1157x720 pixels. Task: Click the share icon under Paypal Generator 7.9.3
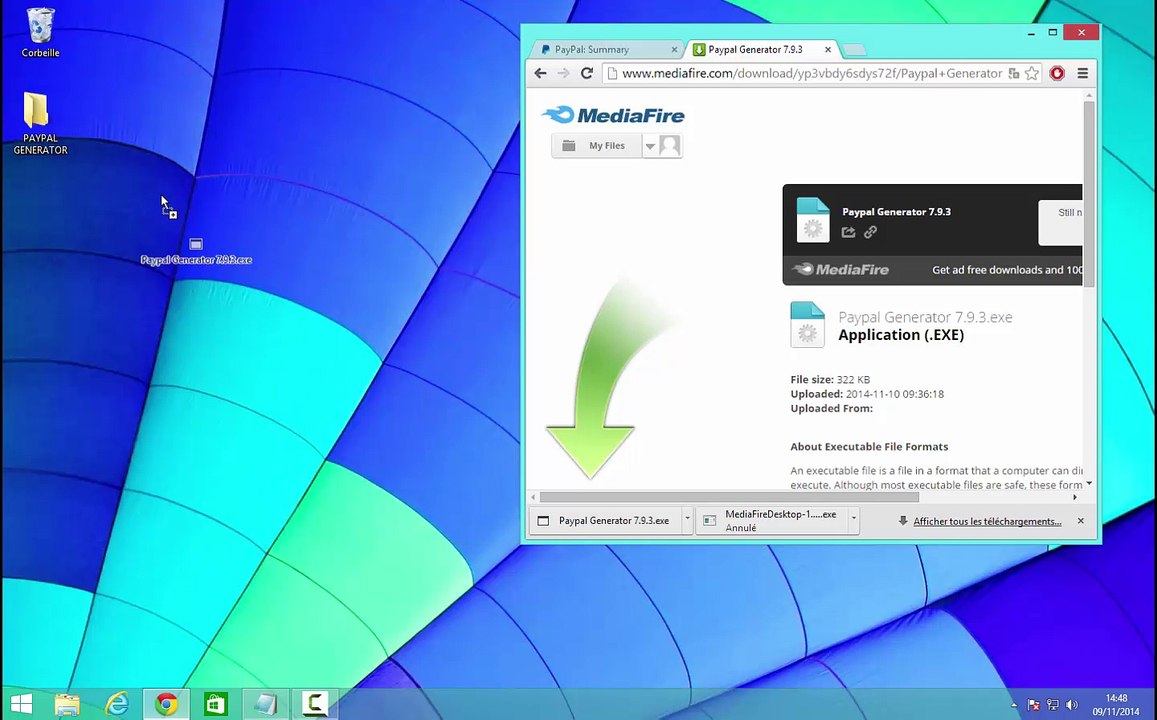click(x=849, y=232)
